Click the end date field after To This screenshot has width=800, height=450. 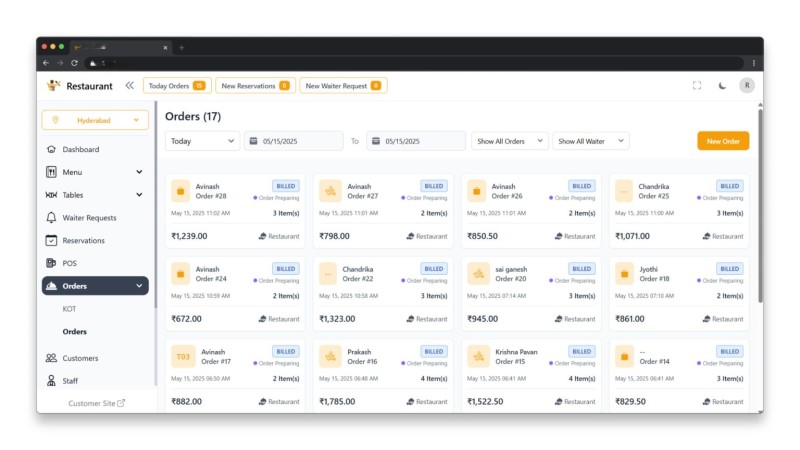416,141
